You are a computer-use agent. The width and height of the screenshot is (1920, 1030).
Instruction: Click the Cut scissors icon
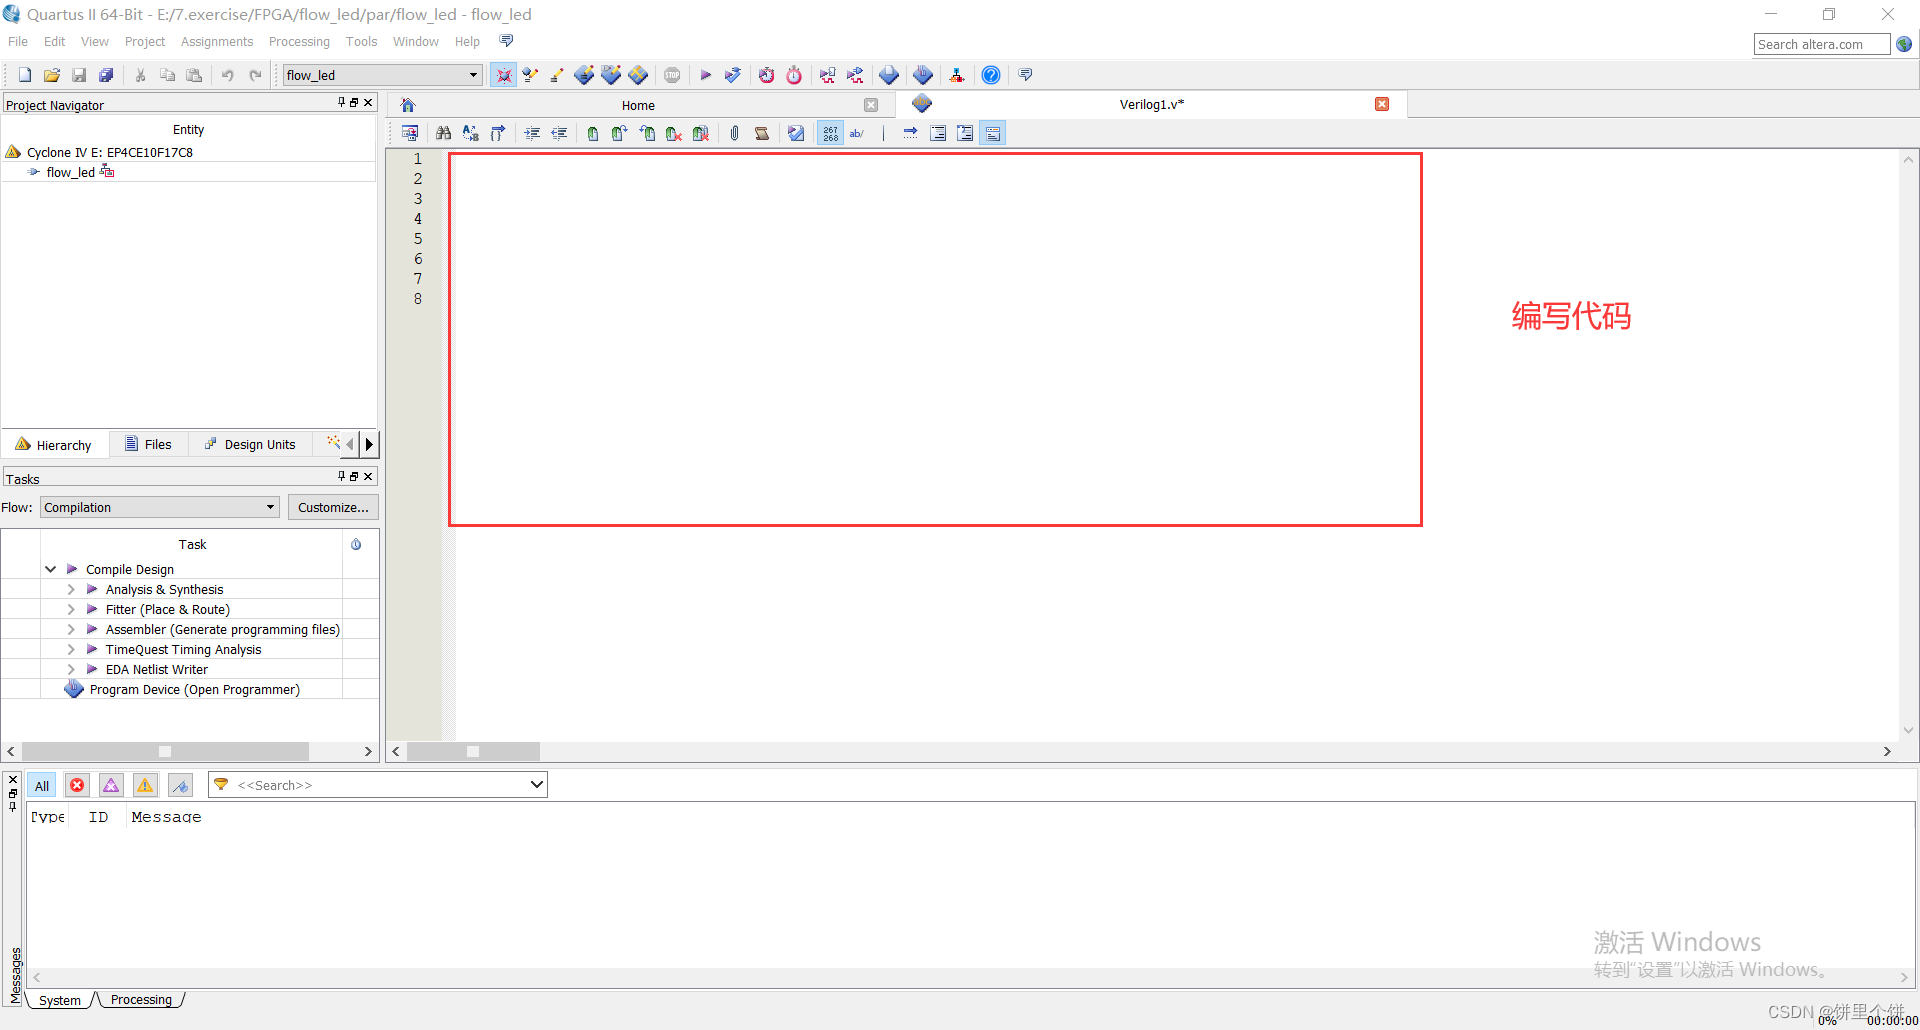click(141, 75)
